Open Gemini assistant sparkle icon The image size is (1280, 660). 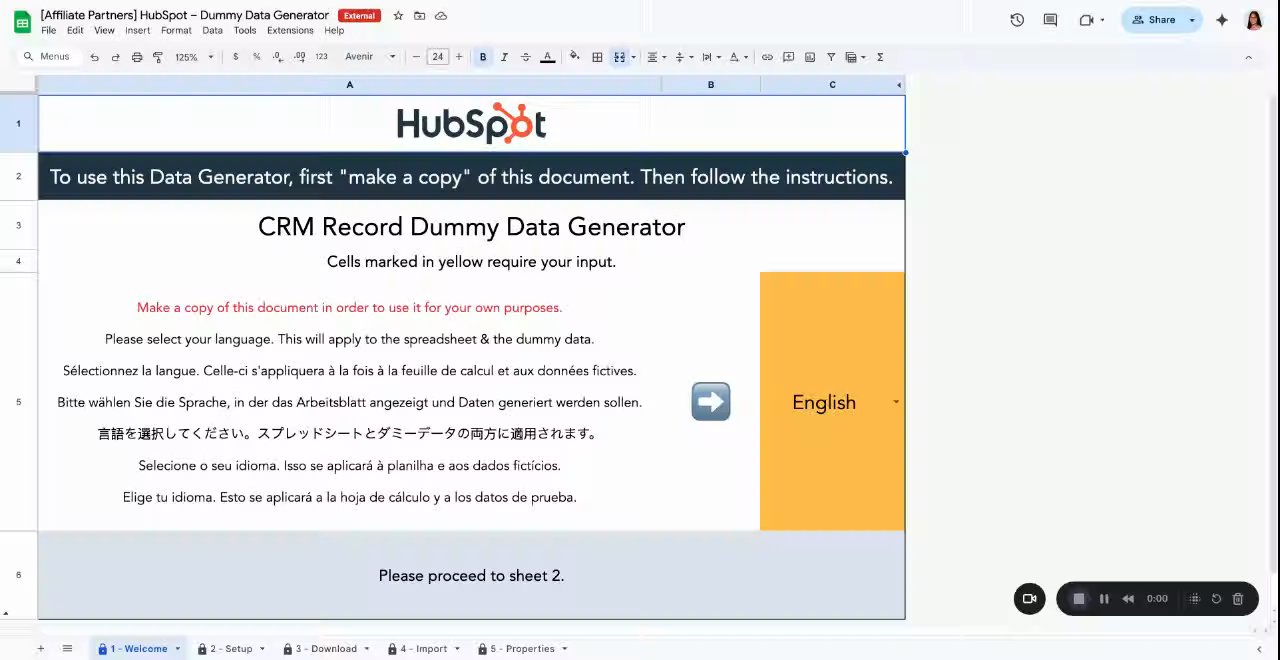point(1222,20)
